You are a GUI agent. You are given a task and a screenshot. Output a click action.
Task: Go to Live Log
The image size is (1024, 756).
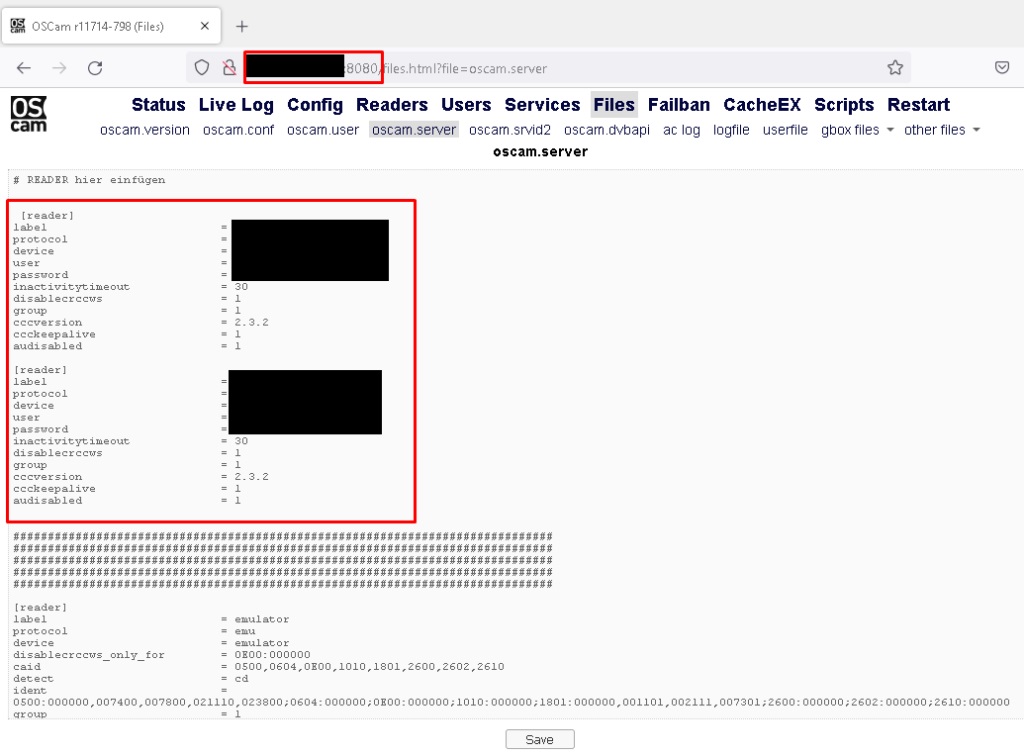(x=236, y=104)
